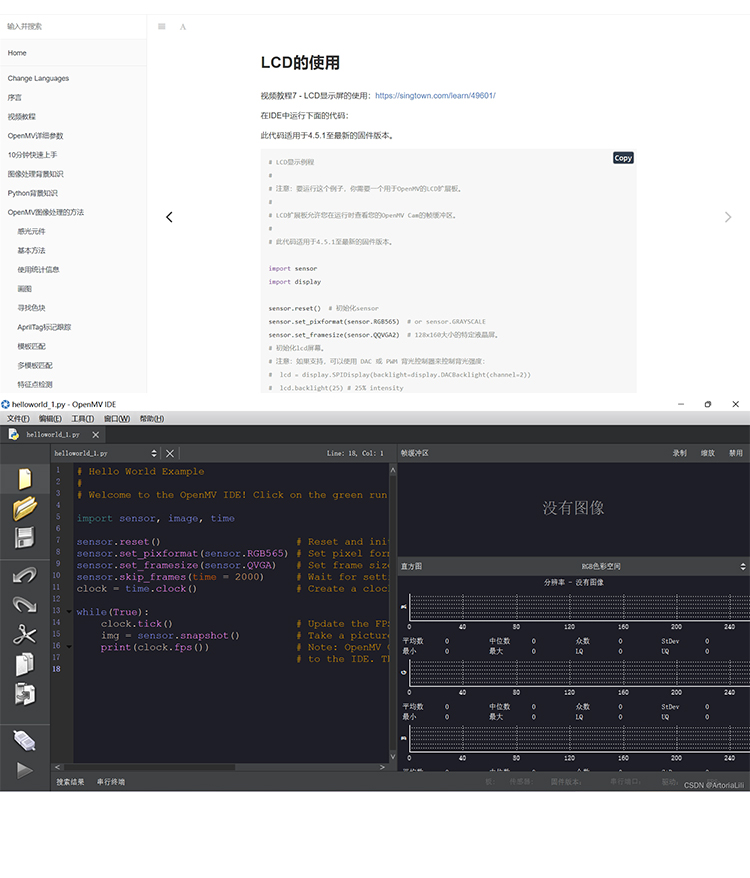Click the red channel icon beside first histogram
750x878 pixels.
pyautogui.click(x=403, y=606)
